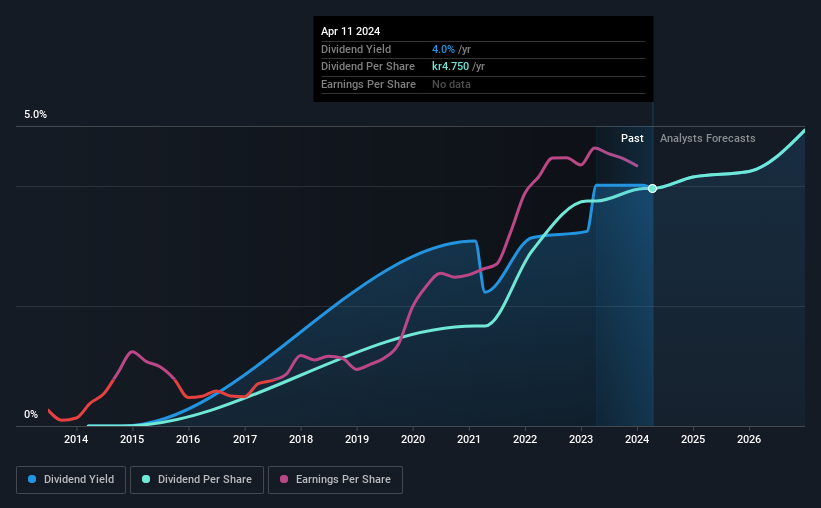Click the blue Dividend Yield legend dot
This screenshot has width=821, height=508.
click(x=32, y=479)
